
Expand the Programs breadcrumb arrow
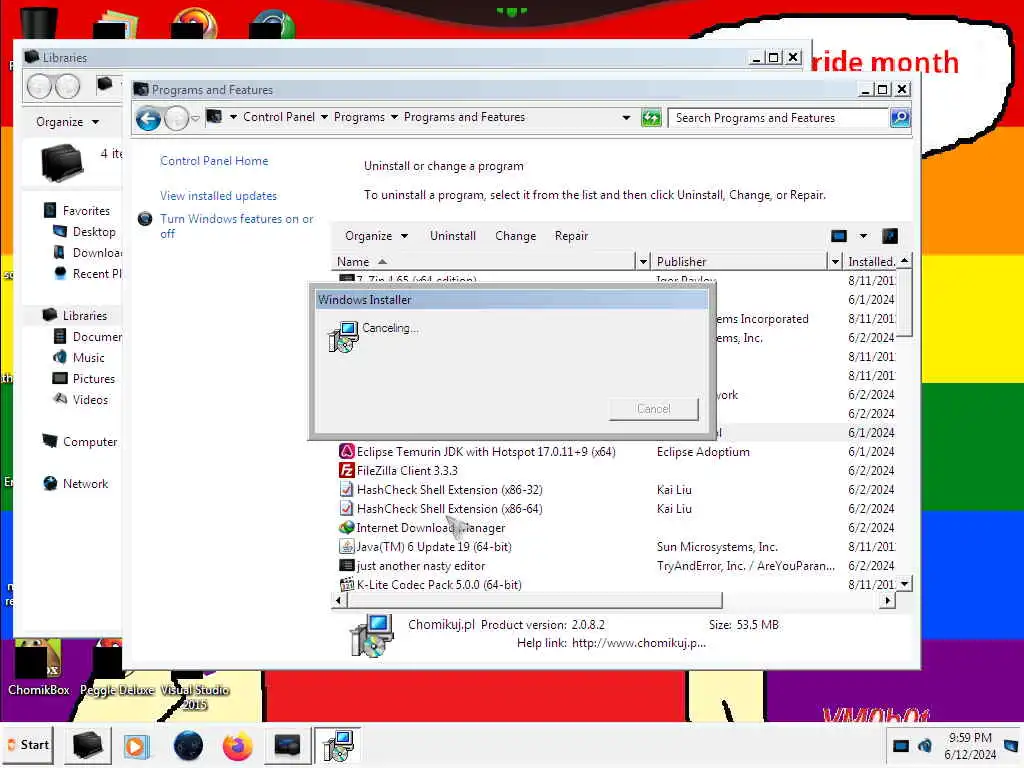[394, 117]
